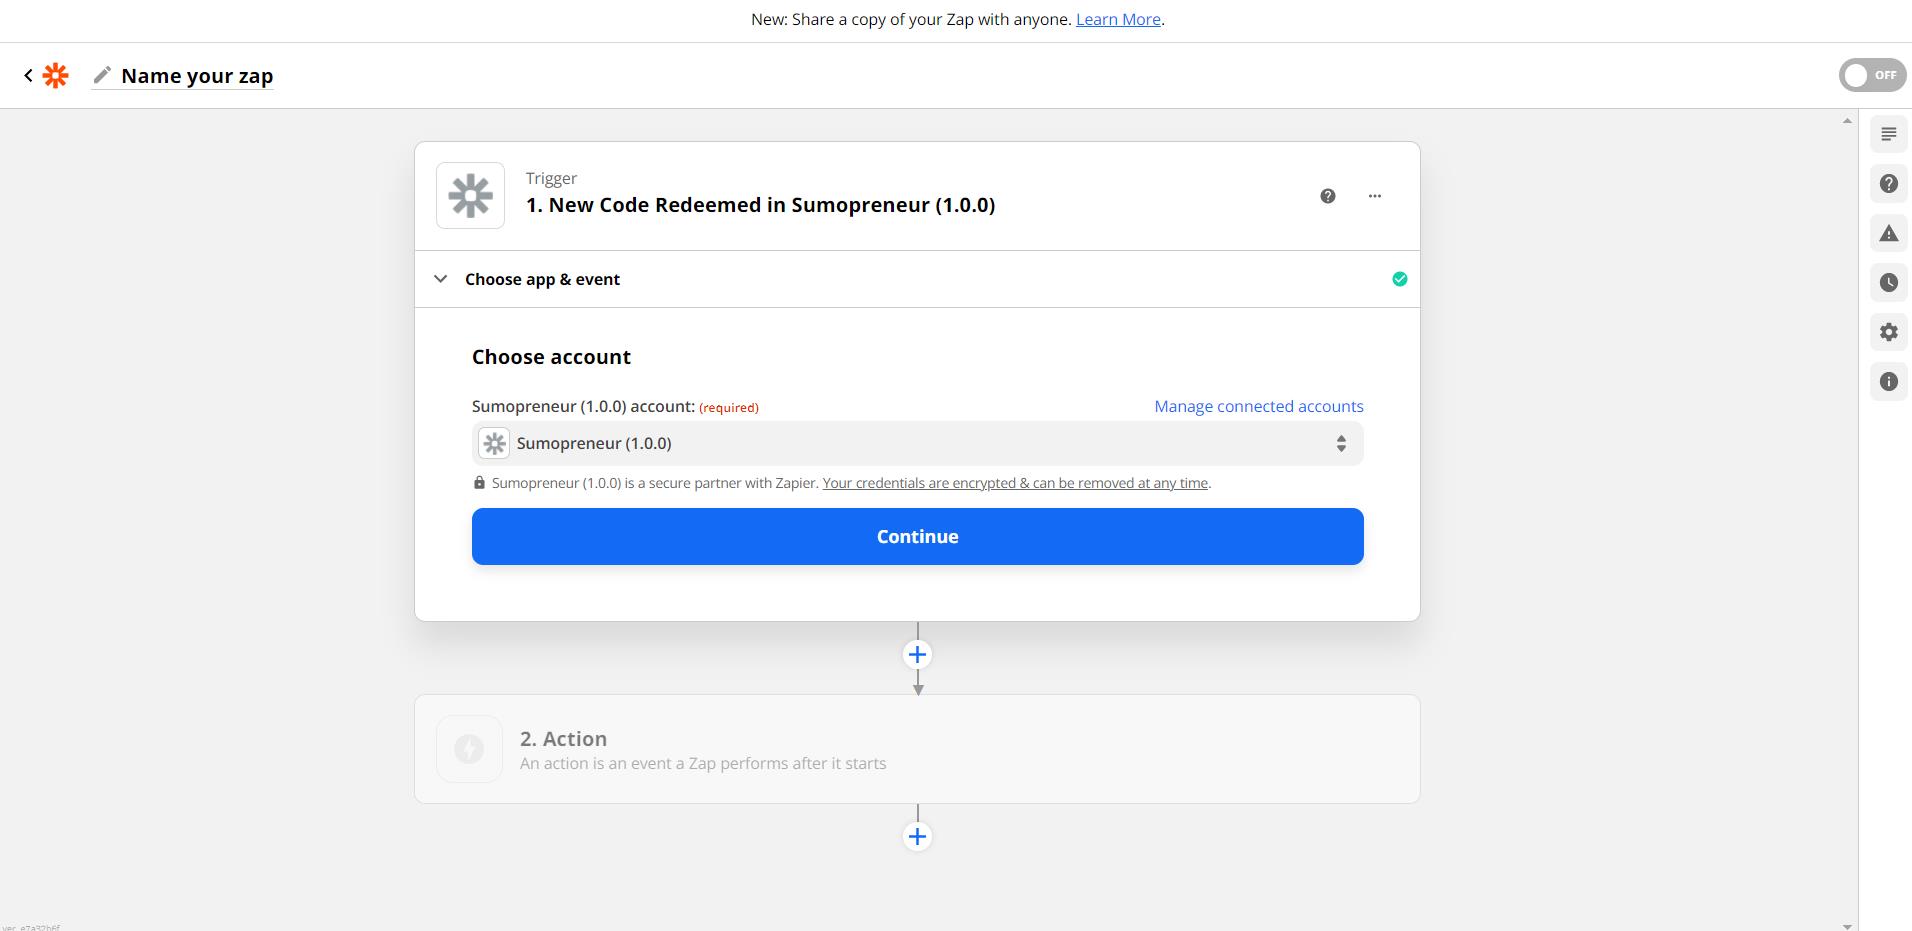Viewport: 1912px width, 931px height.
Task: Add a step between trigger and action
Action: click(x=917, y=655)
